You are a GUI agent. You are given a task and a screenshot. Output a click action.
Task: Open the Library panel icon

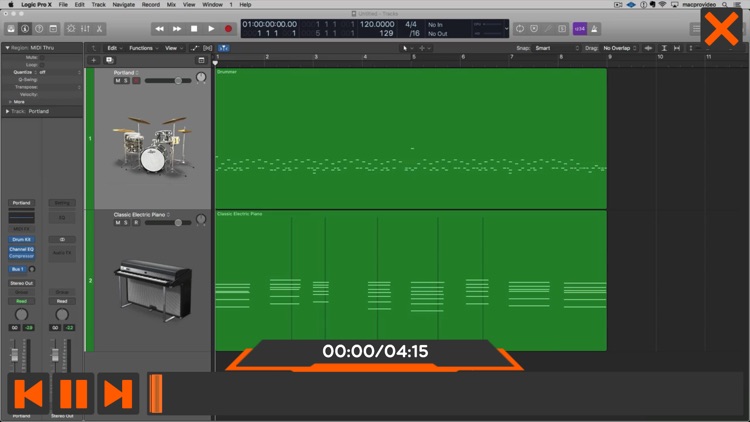coord(11,29)
